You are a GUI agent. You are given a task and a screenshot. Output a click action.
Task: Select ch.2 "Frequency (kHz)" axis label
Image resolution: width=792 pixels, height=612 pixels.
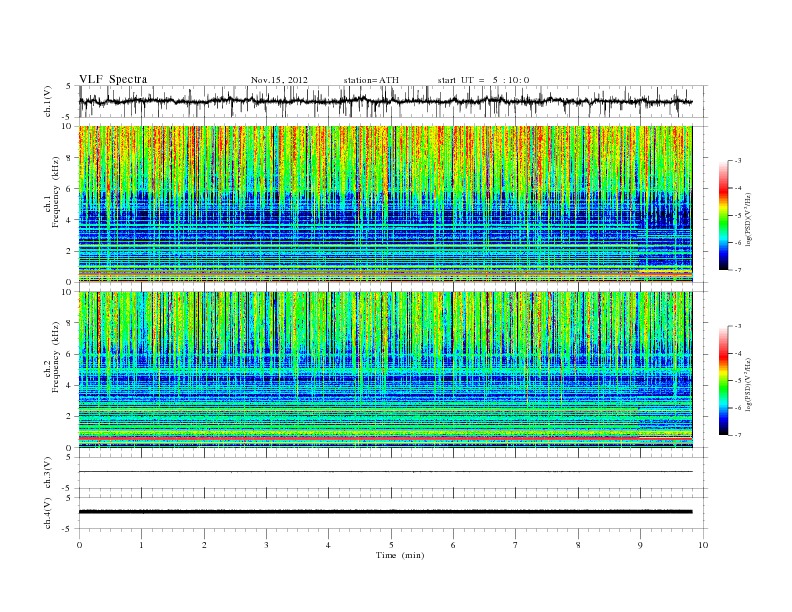(x=56, y=357)
